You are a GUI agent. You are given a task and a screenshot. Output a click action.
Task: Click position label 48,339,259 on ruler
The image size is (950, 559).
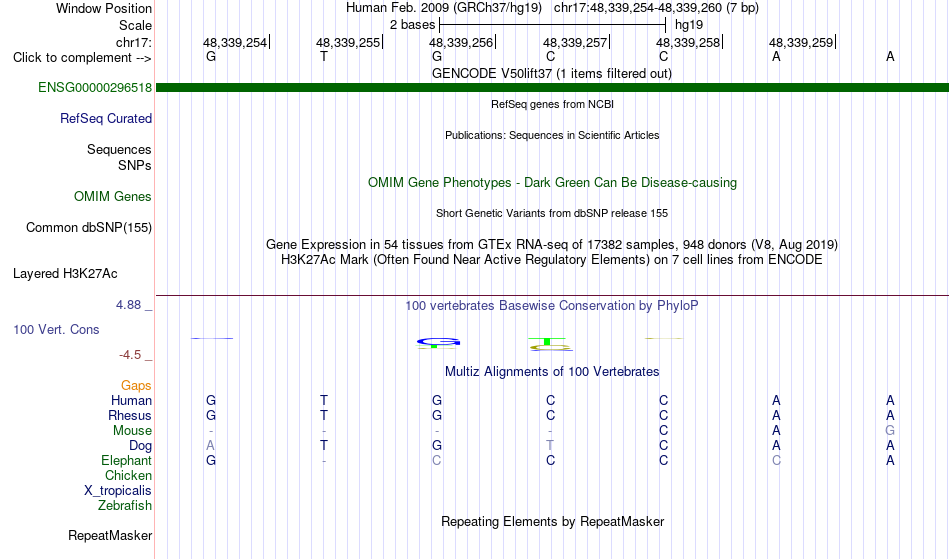801,42
